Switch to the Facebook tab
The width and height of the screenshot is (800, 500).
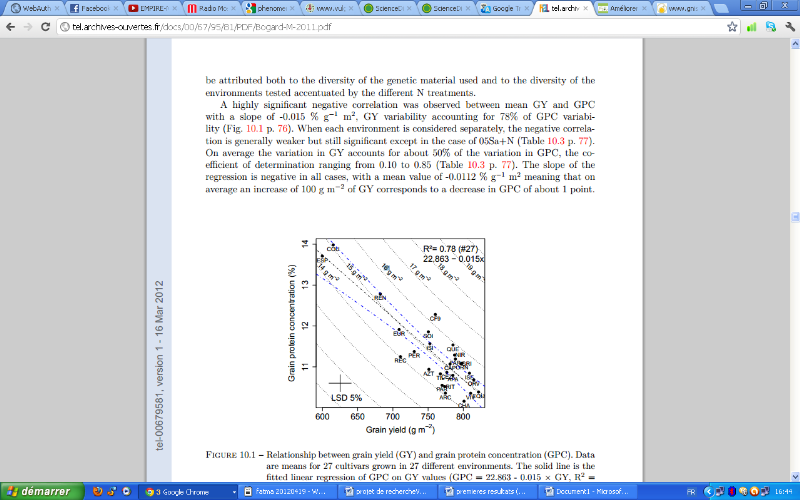pos(92,8)
